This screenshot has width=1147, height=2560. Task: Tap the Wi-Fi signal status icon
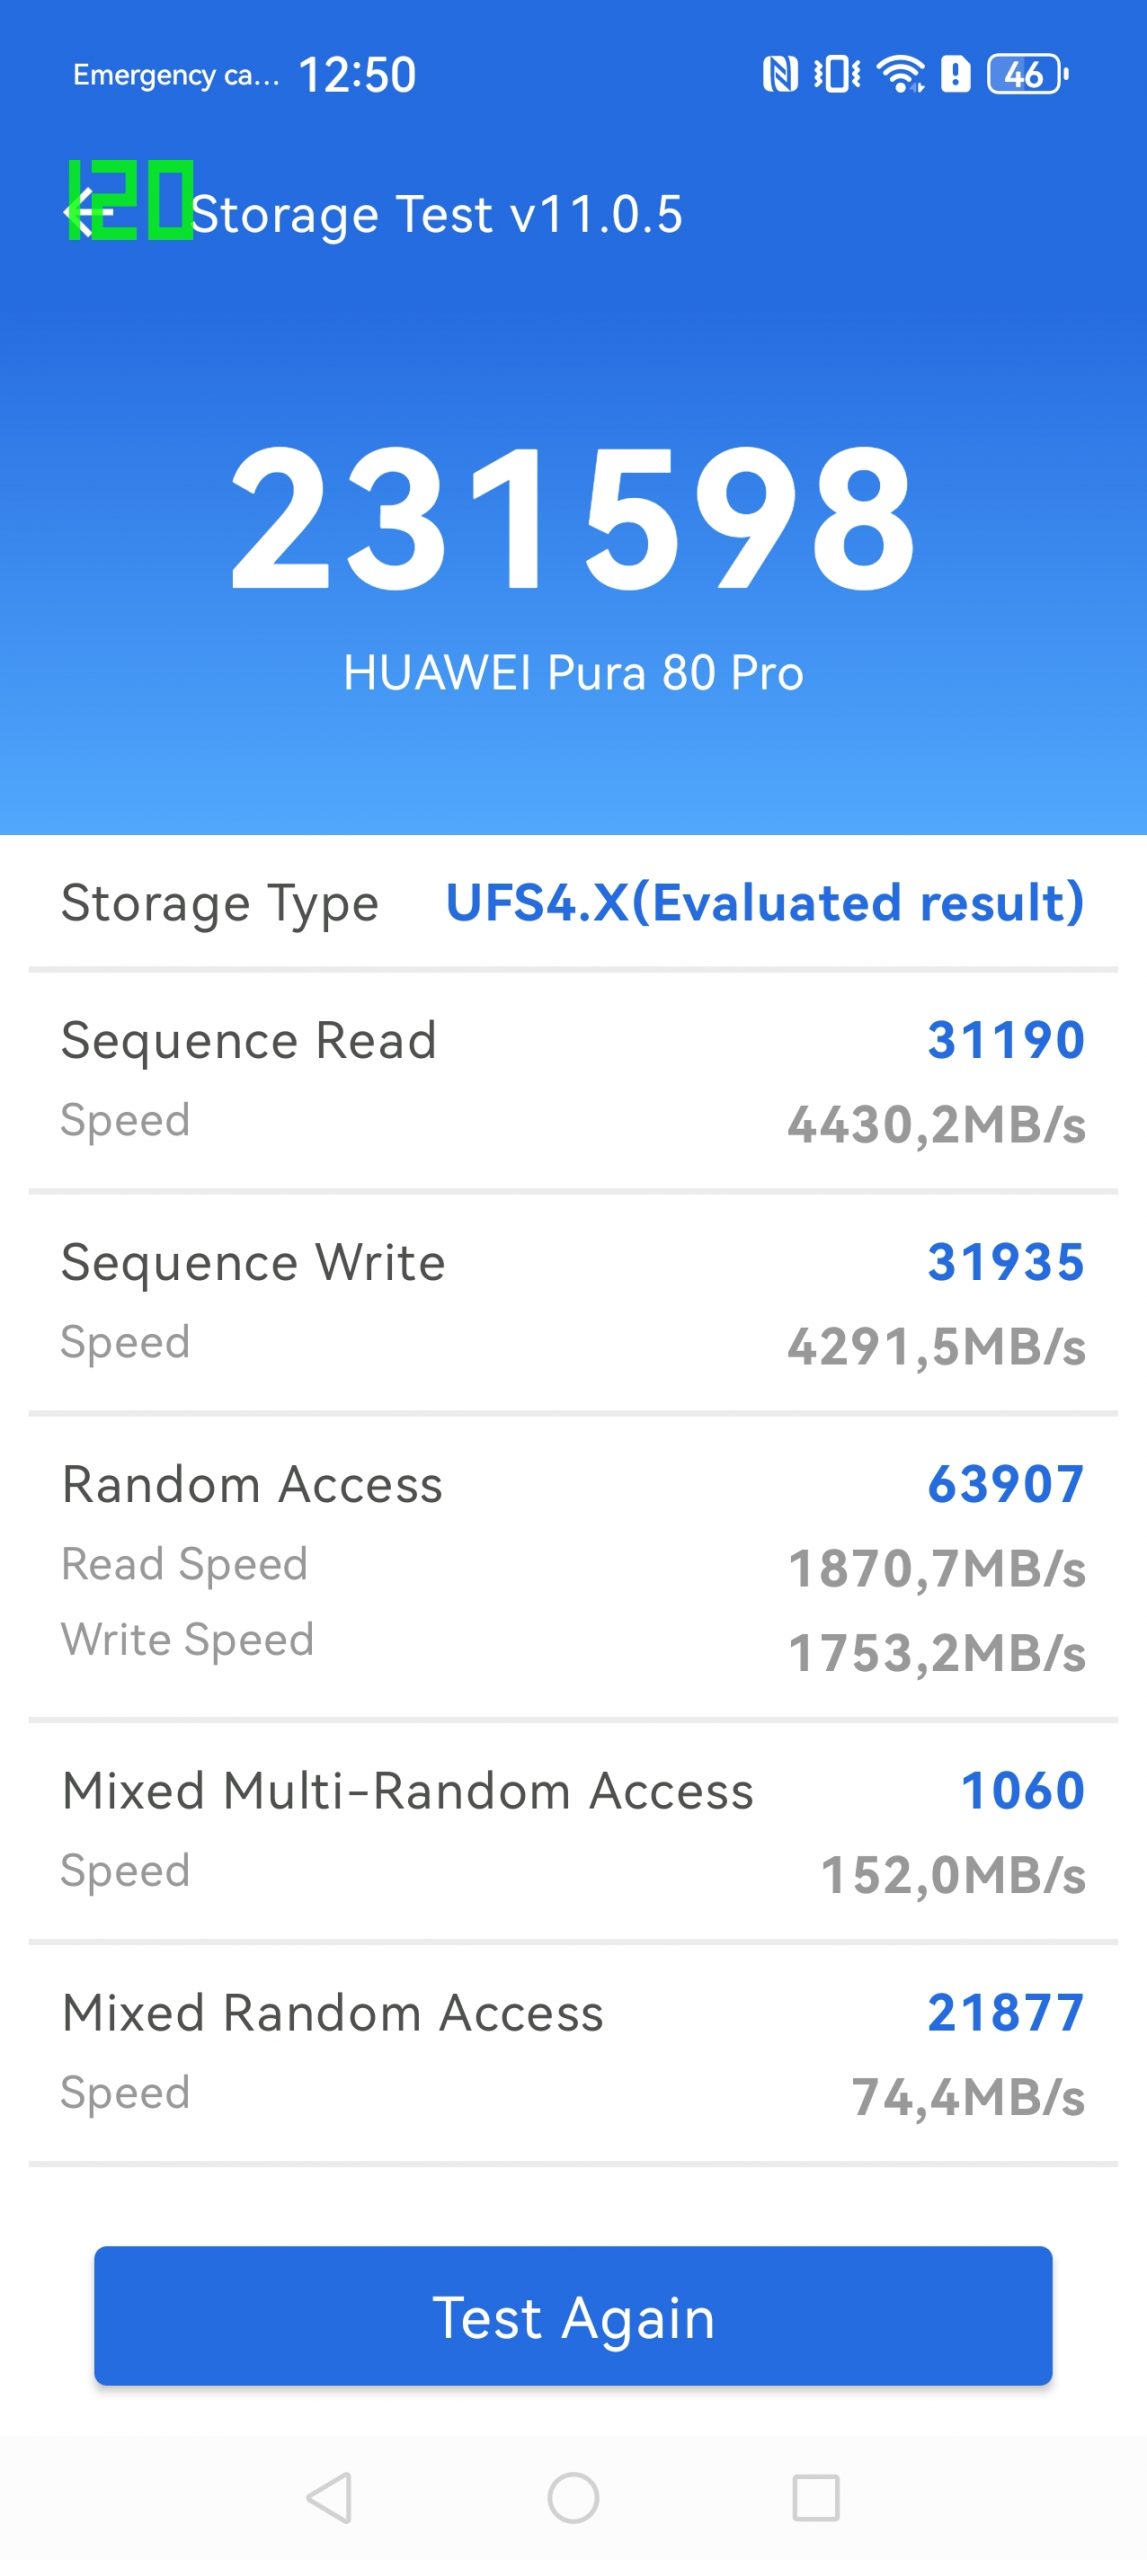click(x=900, y=74)
